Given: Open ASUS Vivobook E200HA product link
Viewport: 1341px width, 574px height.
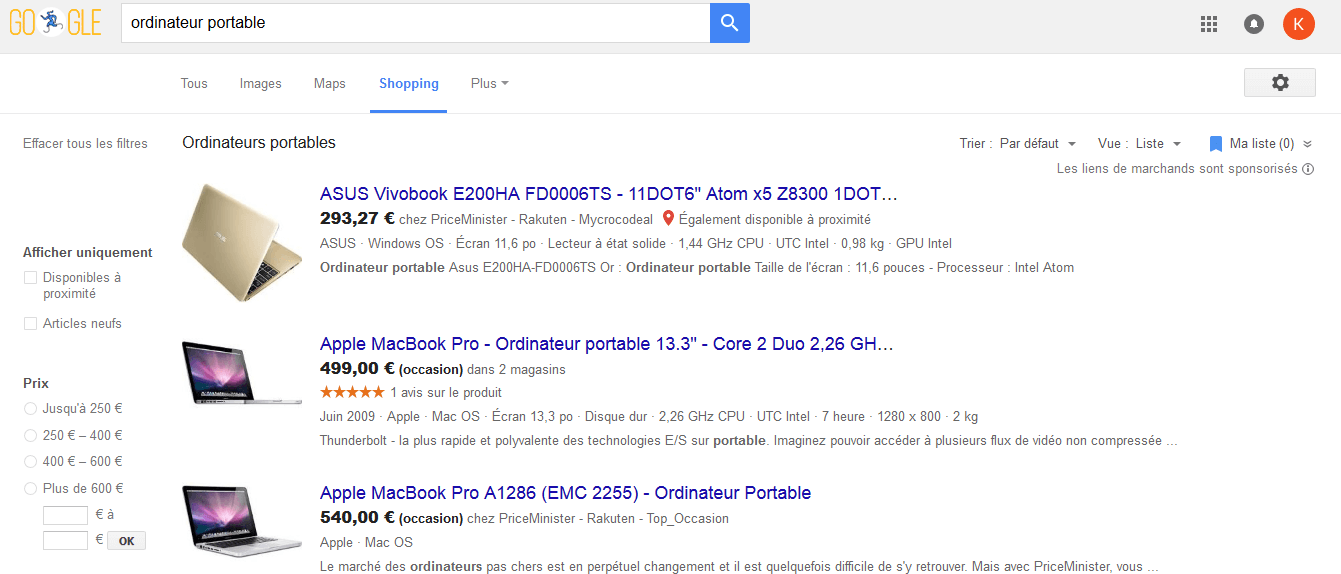Looking at the screenshot, I should (x=608, y=194).
